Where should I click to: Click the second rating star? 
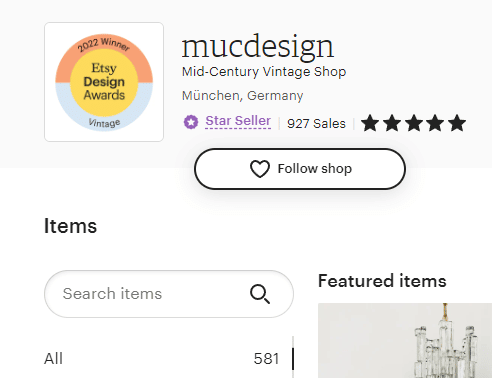392,123
